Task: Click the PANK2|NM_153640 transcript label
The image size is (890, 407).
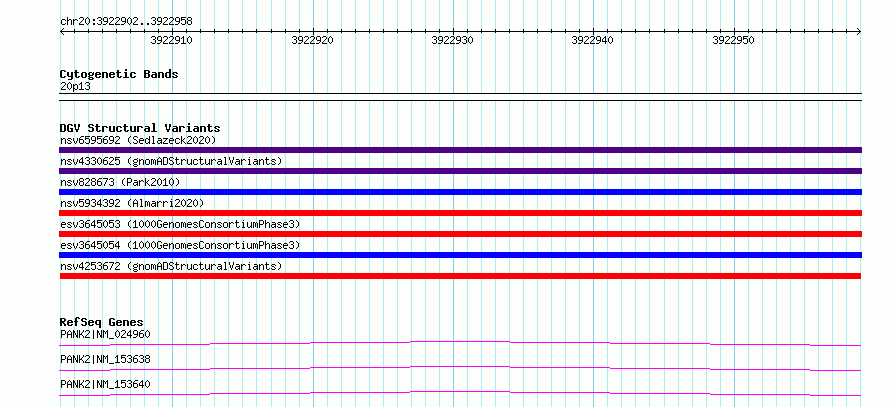Action: click(105, 384)
